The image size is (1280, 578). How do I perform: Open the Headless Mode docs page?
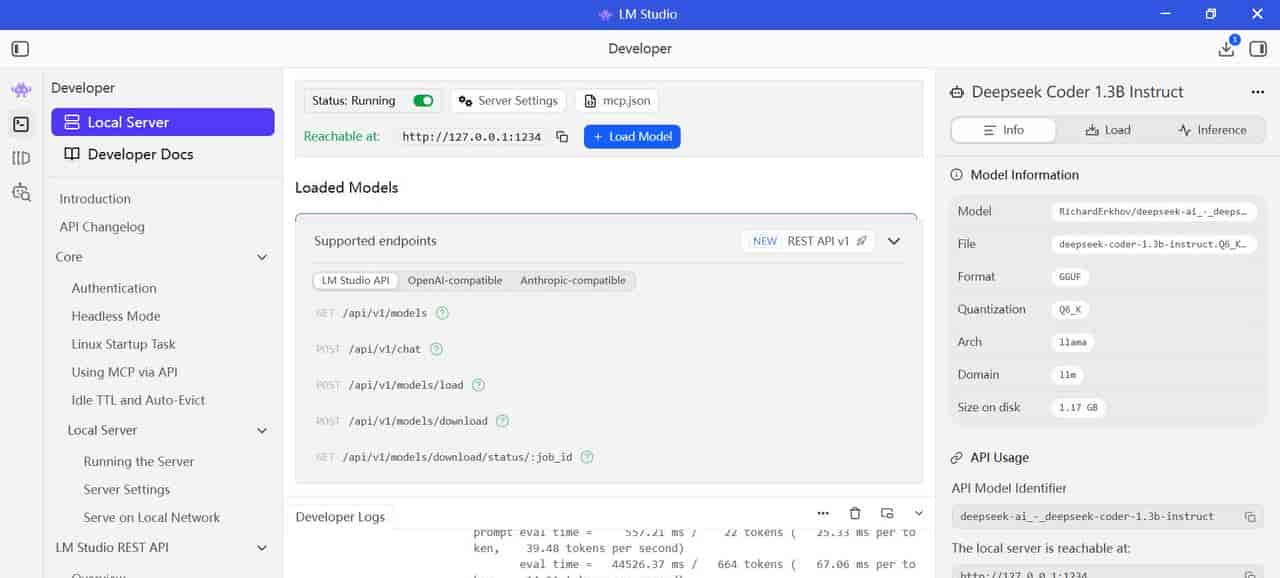(x=116, y=316)
